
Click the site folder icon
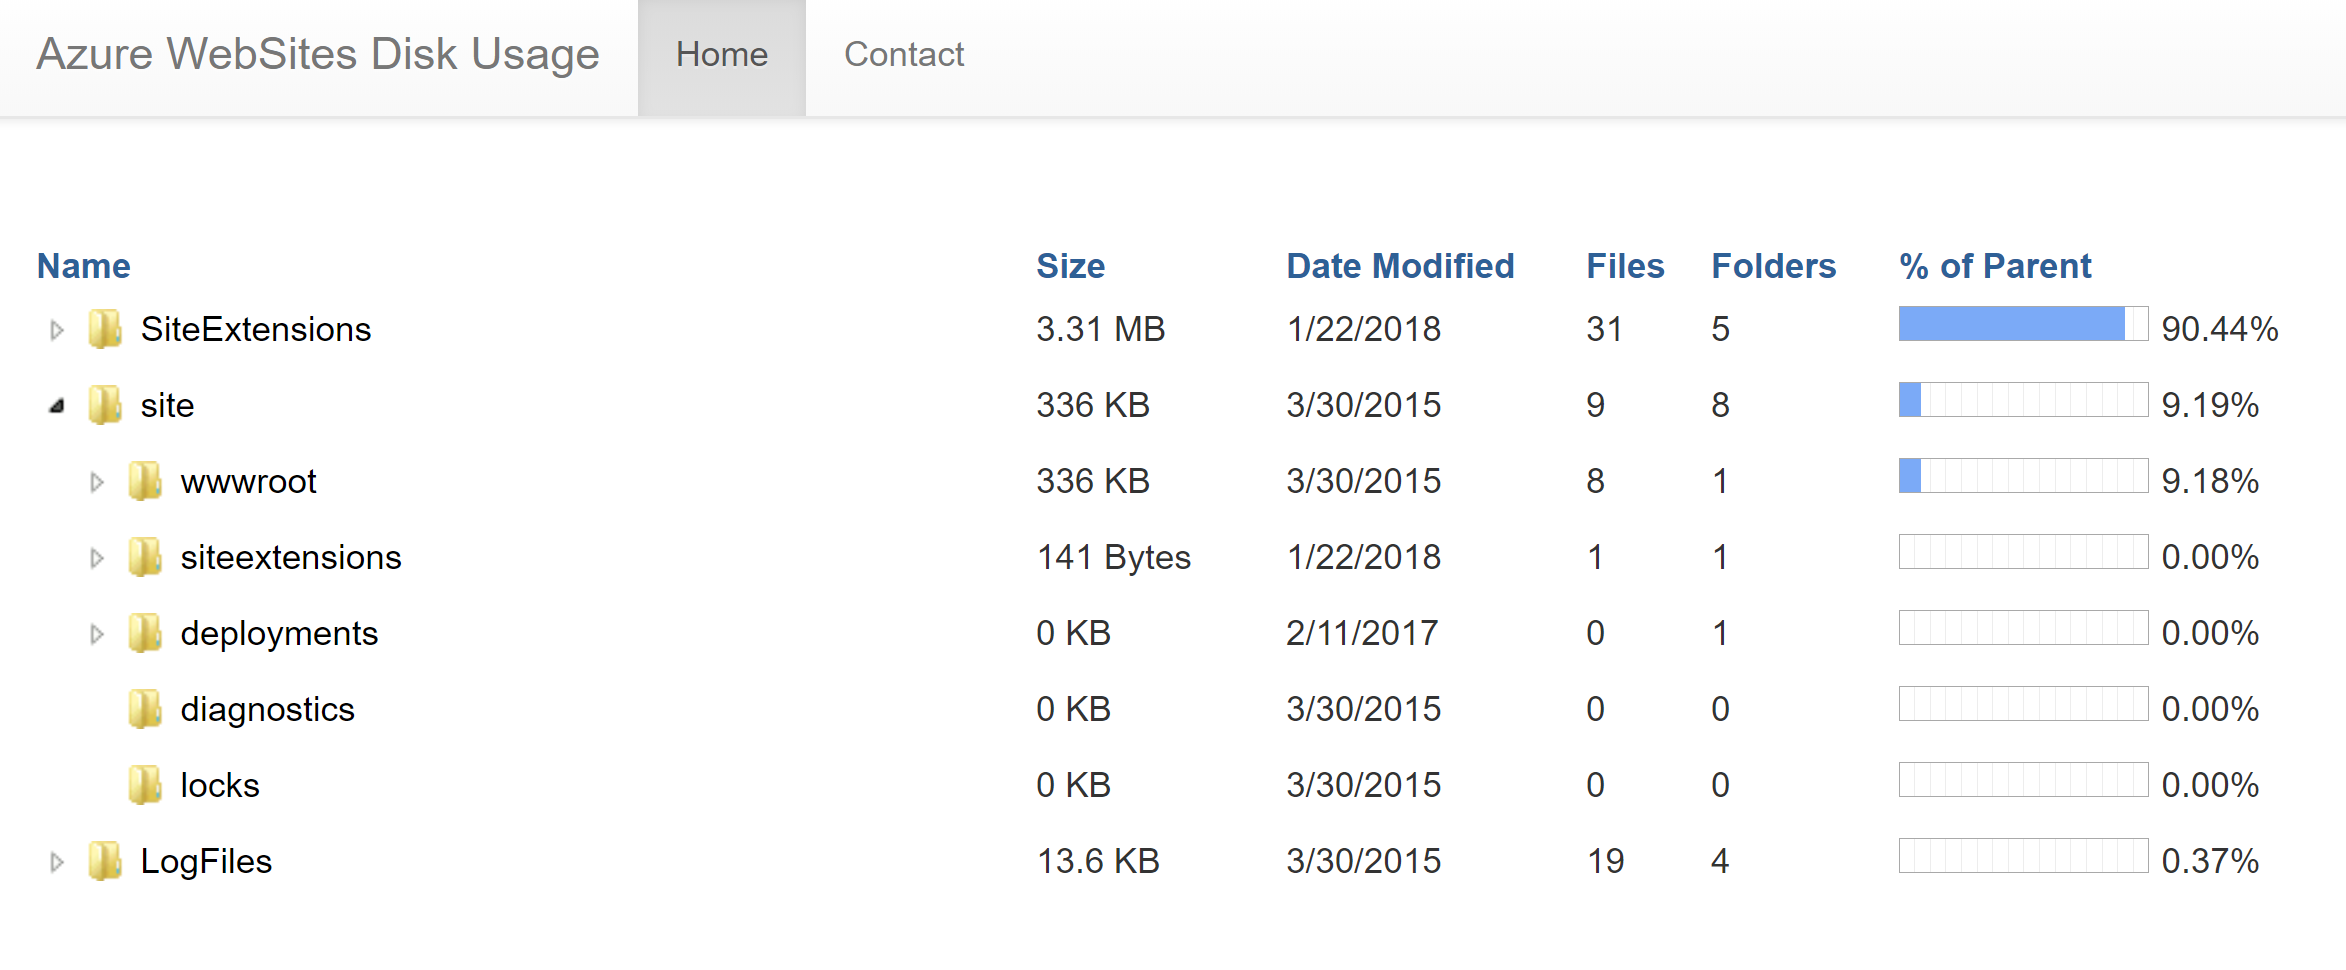[105, 405]
